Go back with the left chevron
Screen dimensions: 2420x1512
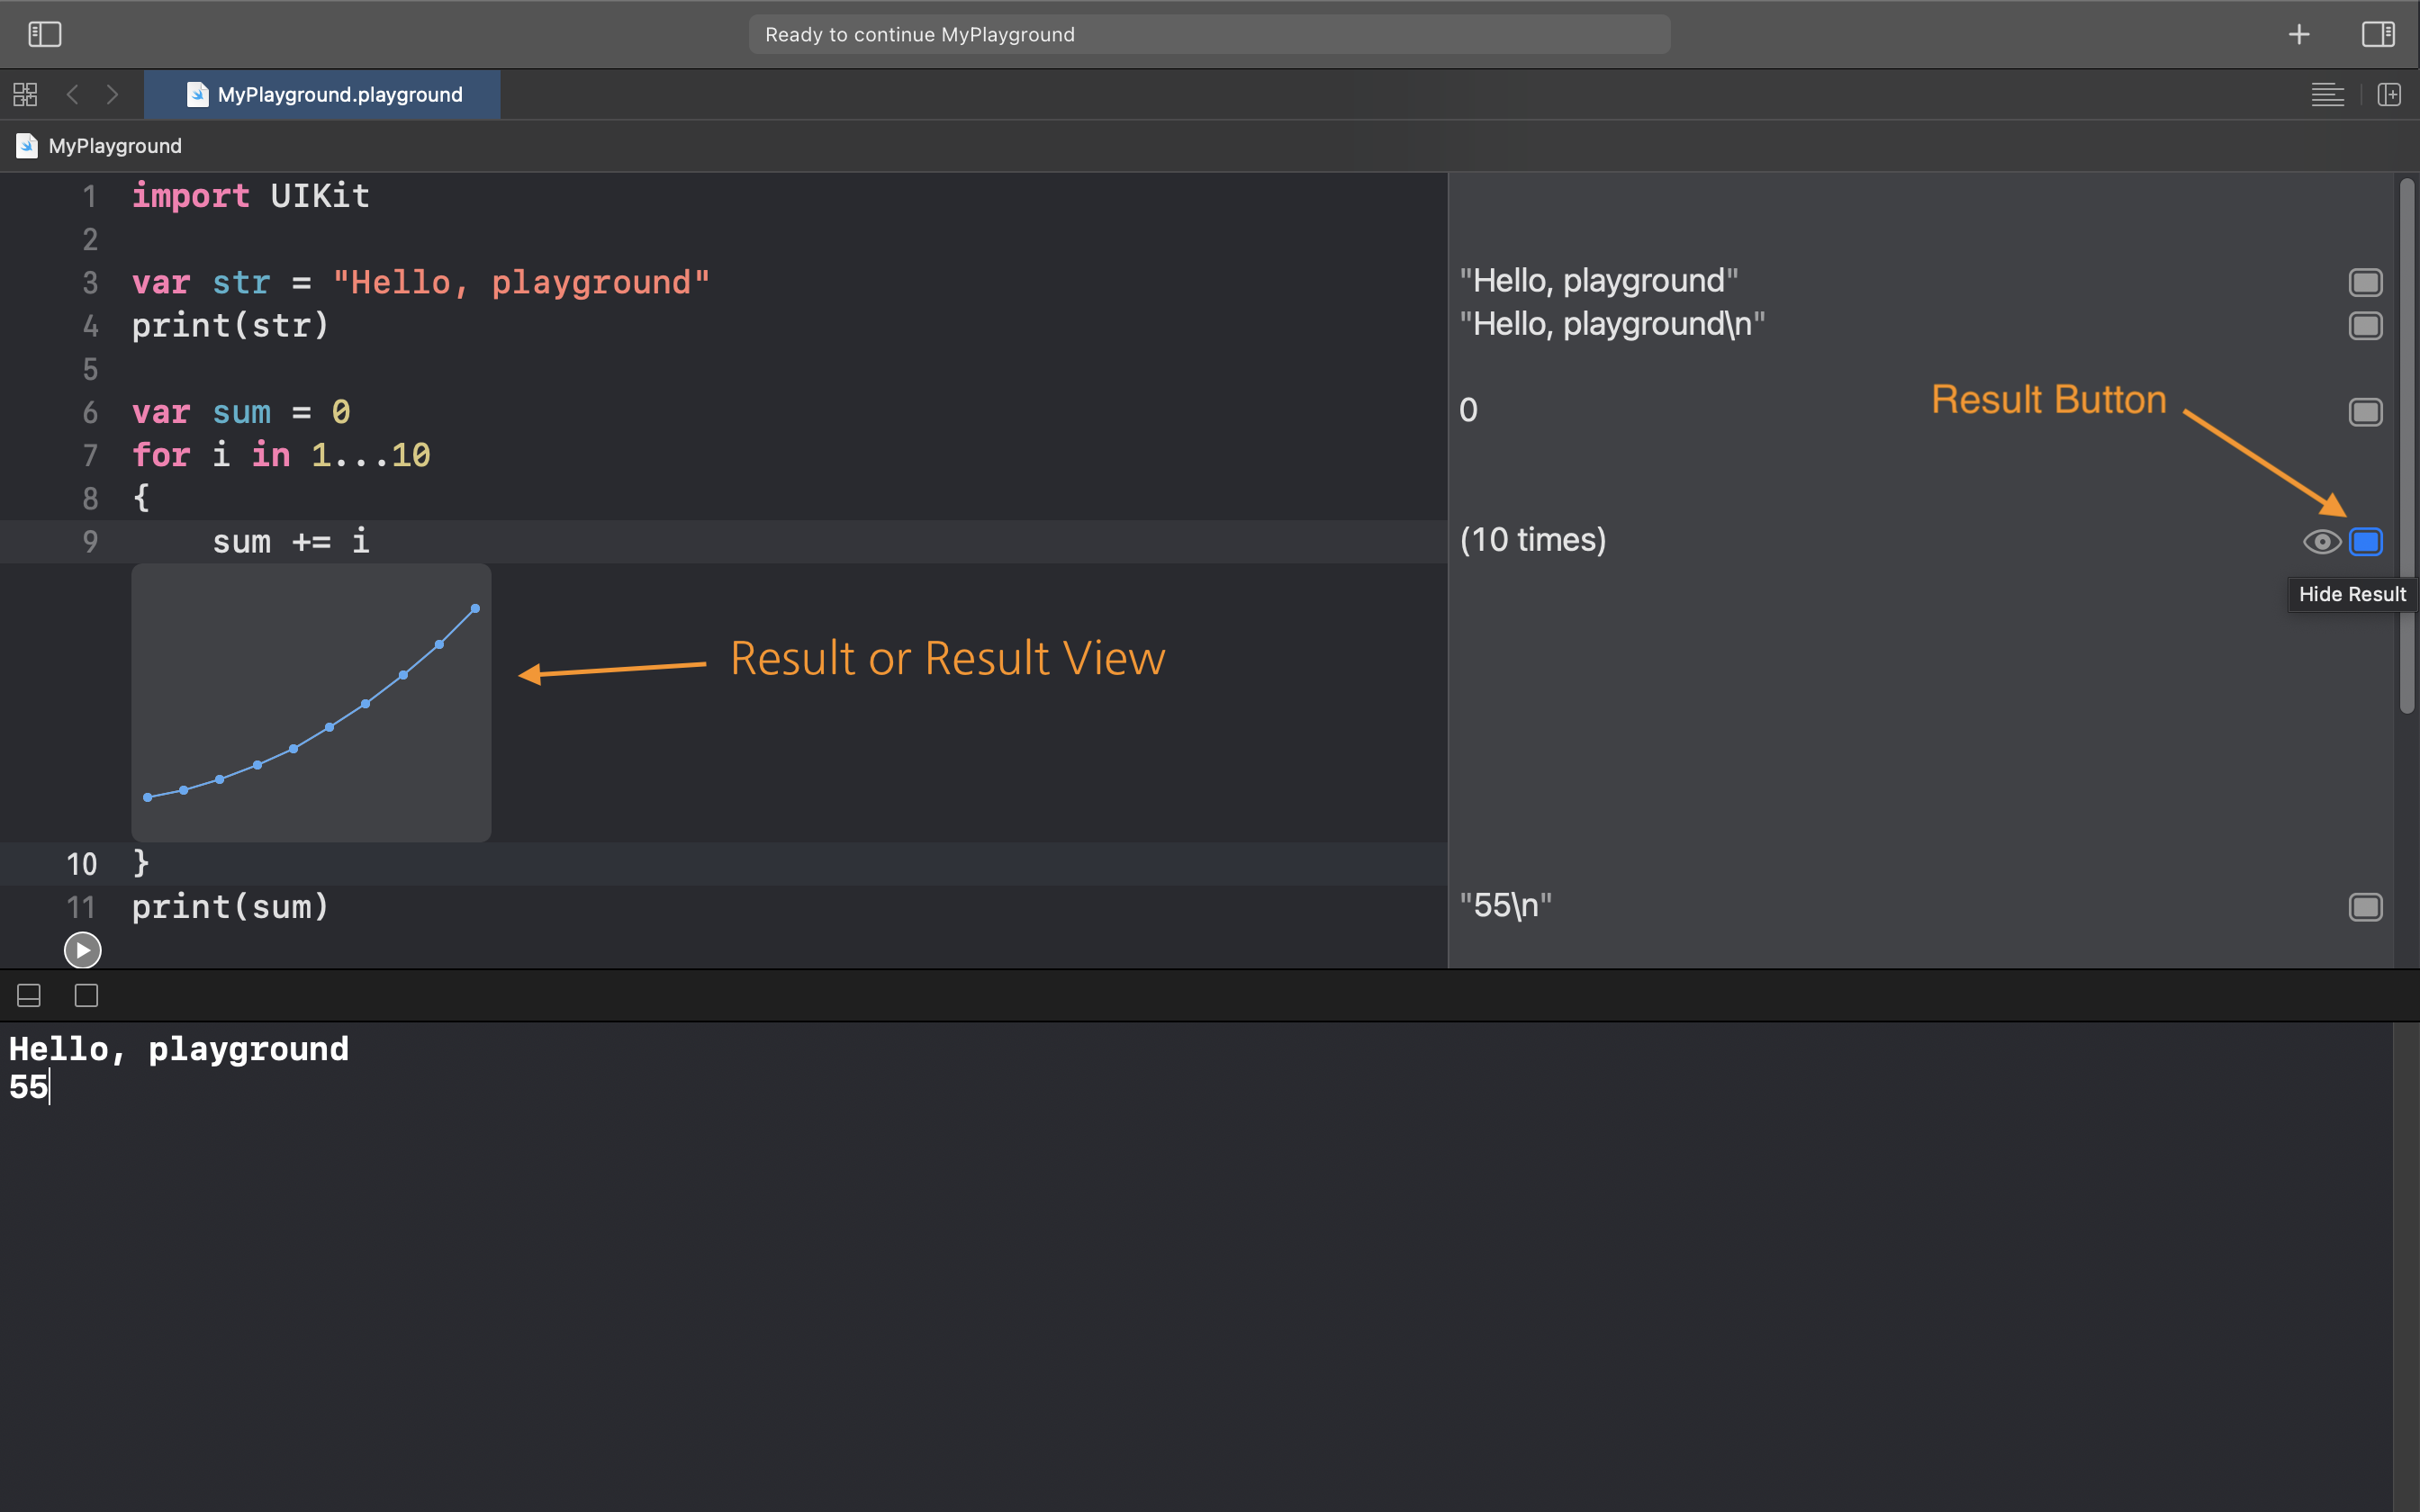pos(72,95)
